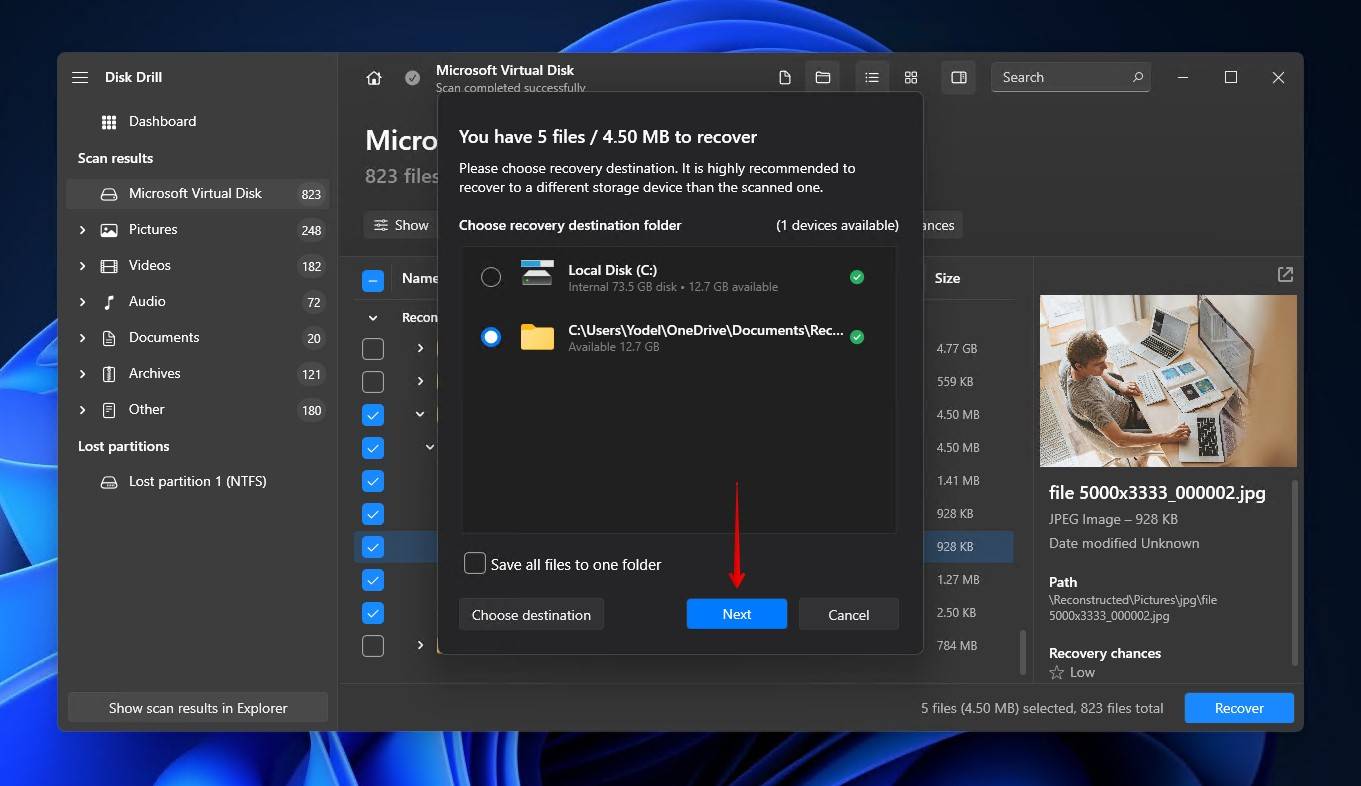This screenshot has height=786, width=1361.
Task: Click the Documents page icon
Action: point(109,338)
